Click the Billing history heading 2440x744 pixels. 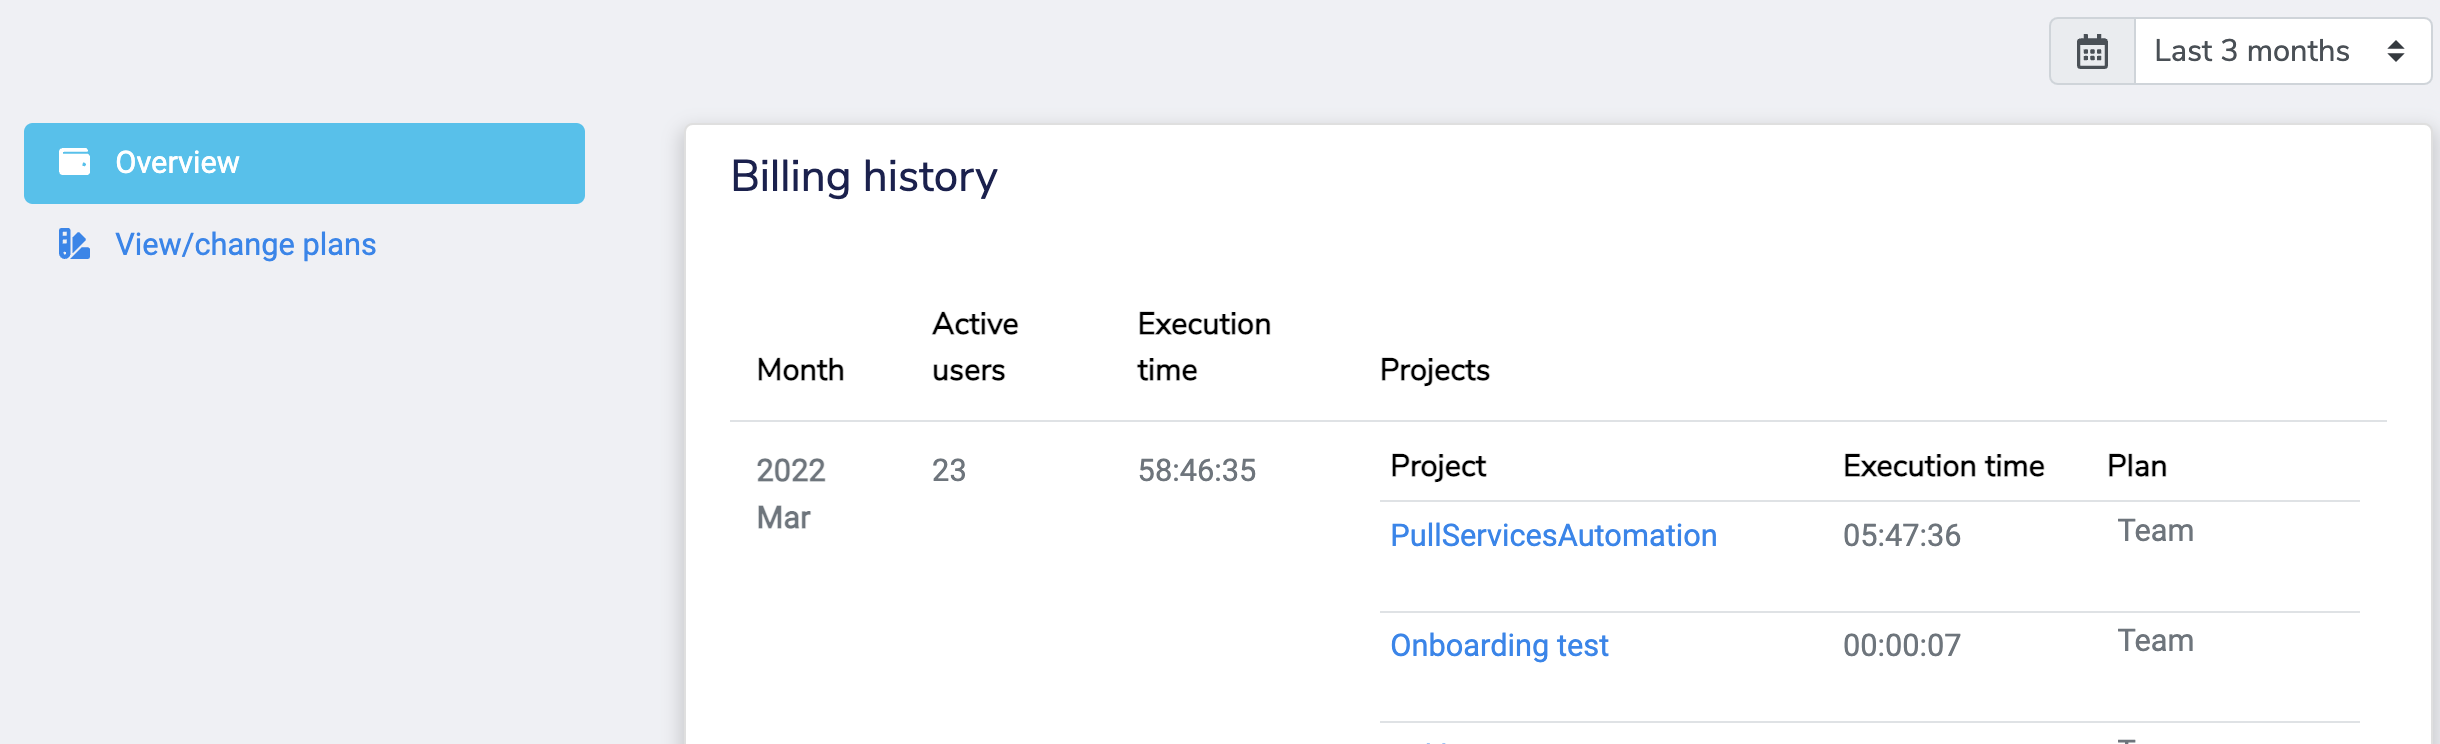tap(864, 177)
